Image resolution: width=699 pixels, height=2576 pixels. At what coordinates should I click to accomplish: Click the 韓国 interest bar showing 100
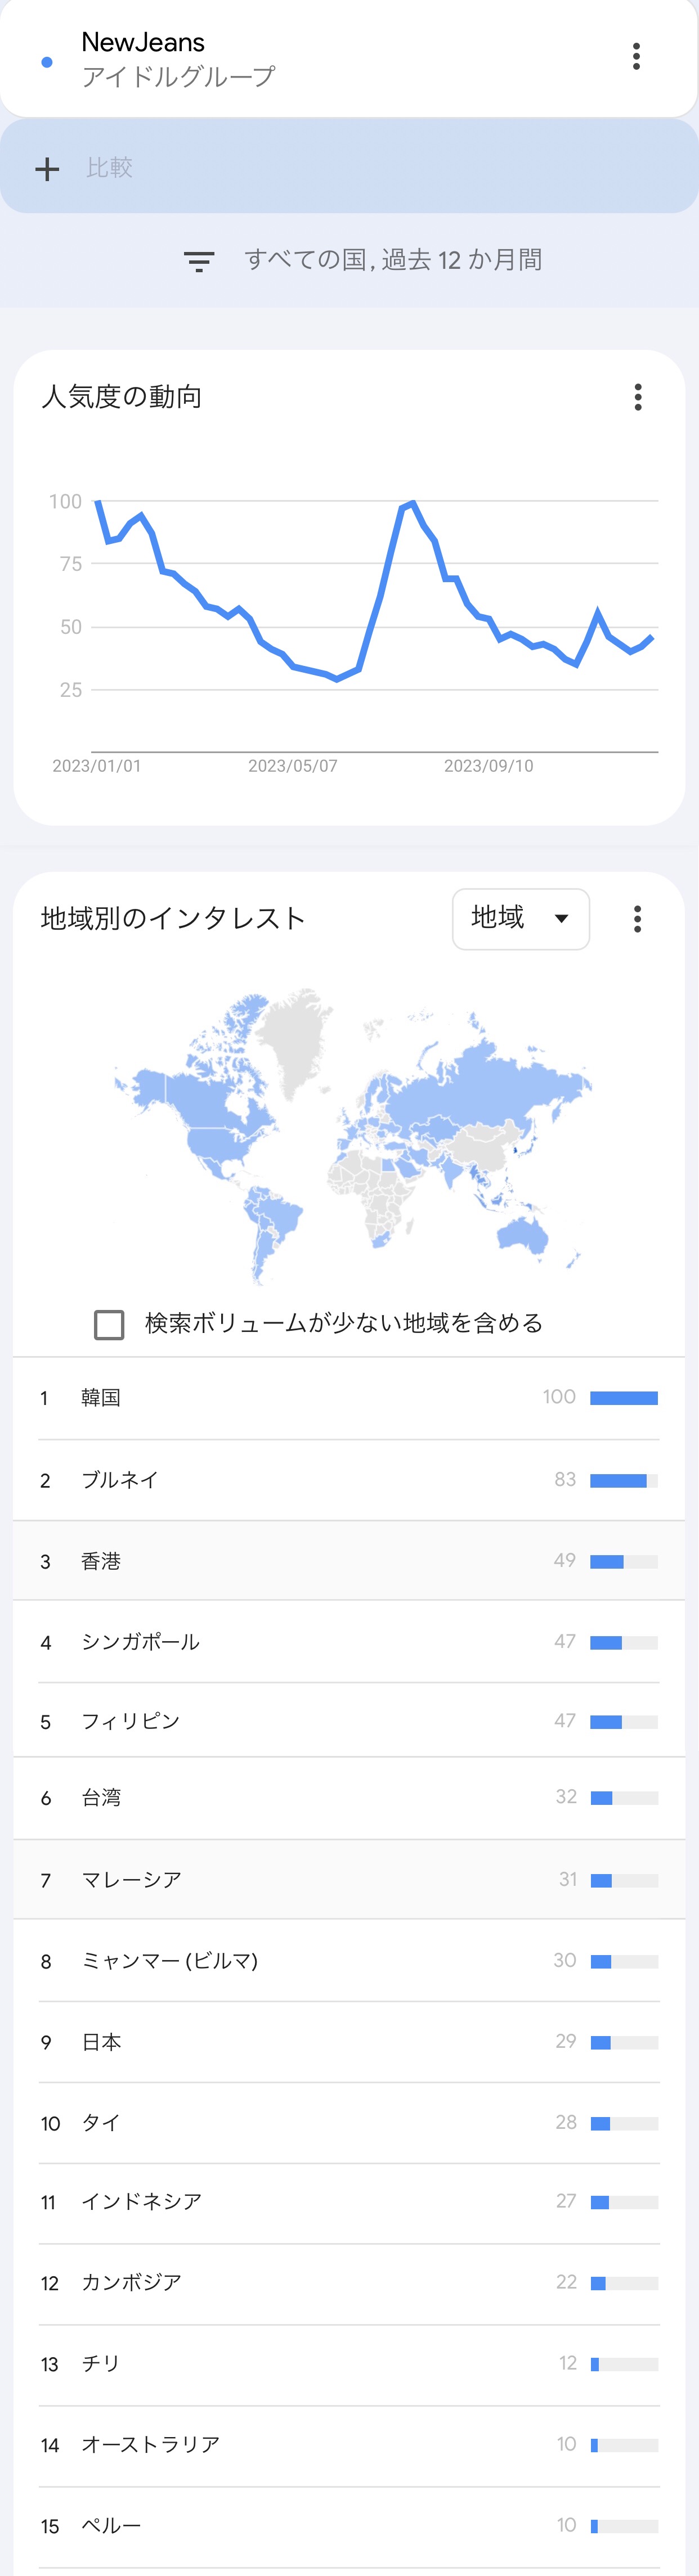pyautogui.click(x=624, y=1398)
